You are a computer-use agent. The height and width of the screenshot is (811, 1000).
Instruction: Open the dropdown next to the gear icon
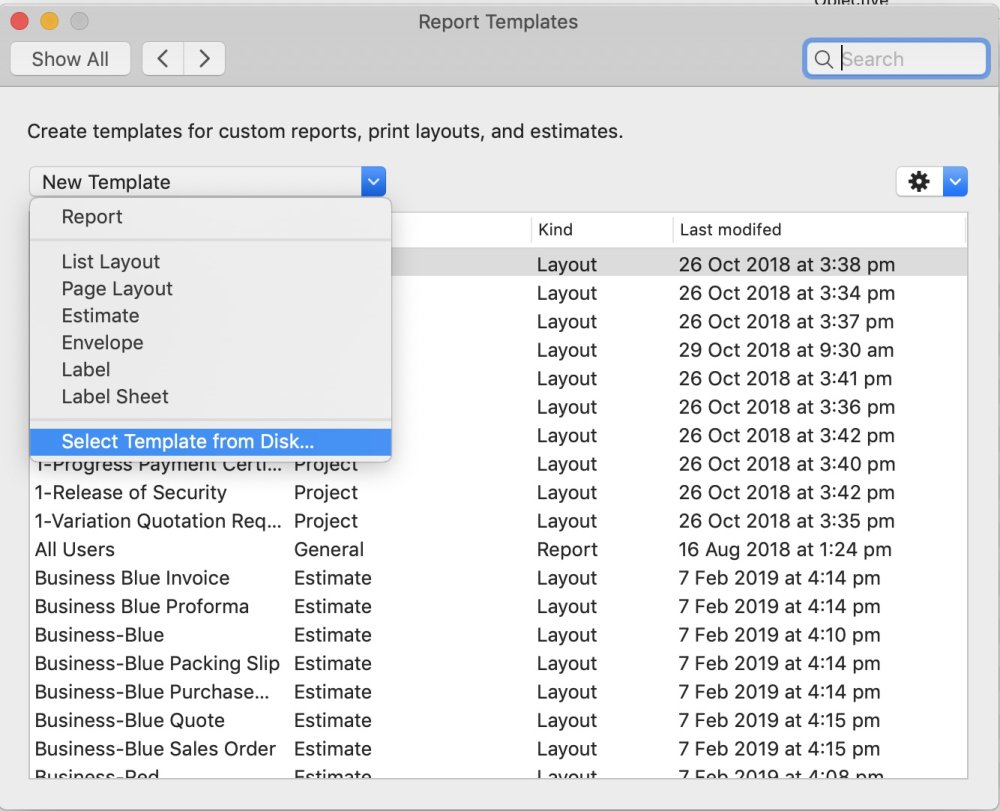(x=954, y=181)
